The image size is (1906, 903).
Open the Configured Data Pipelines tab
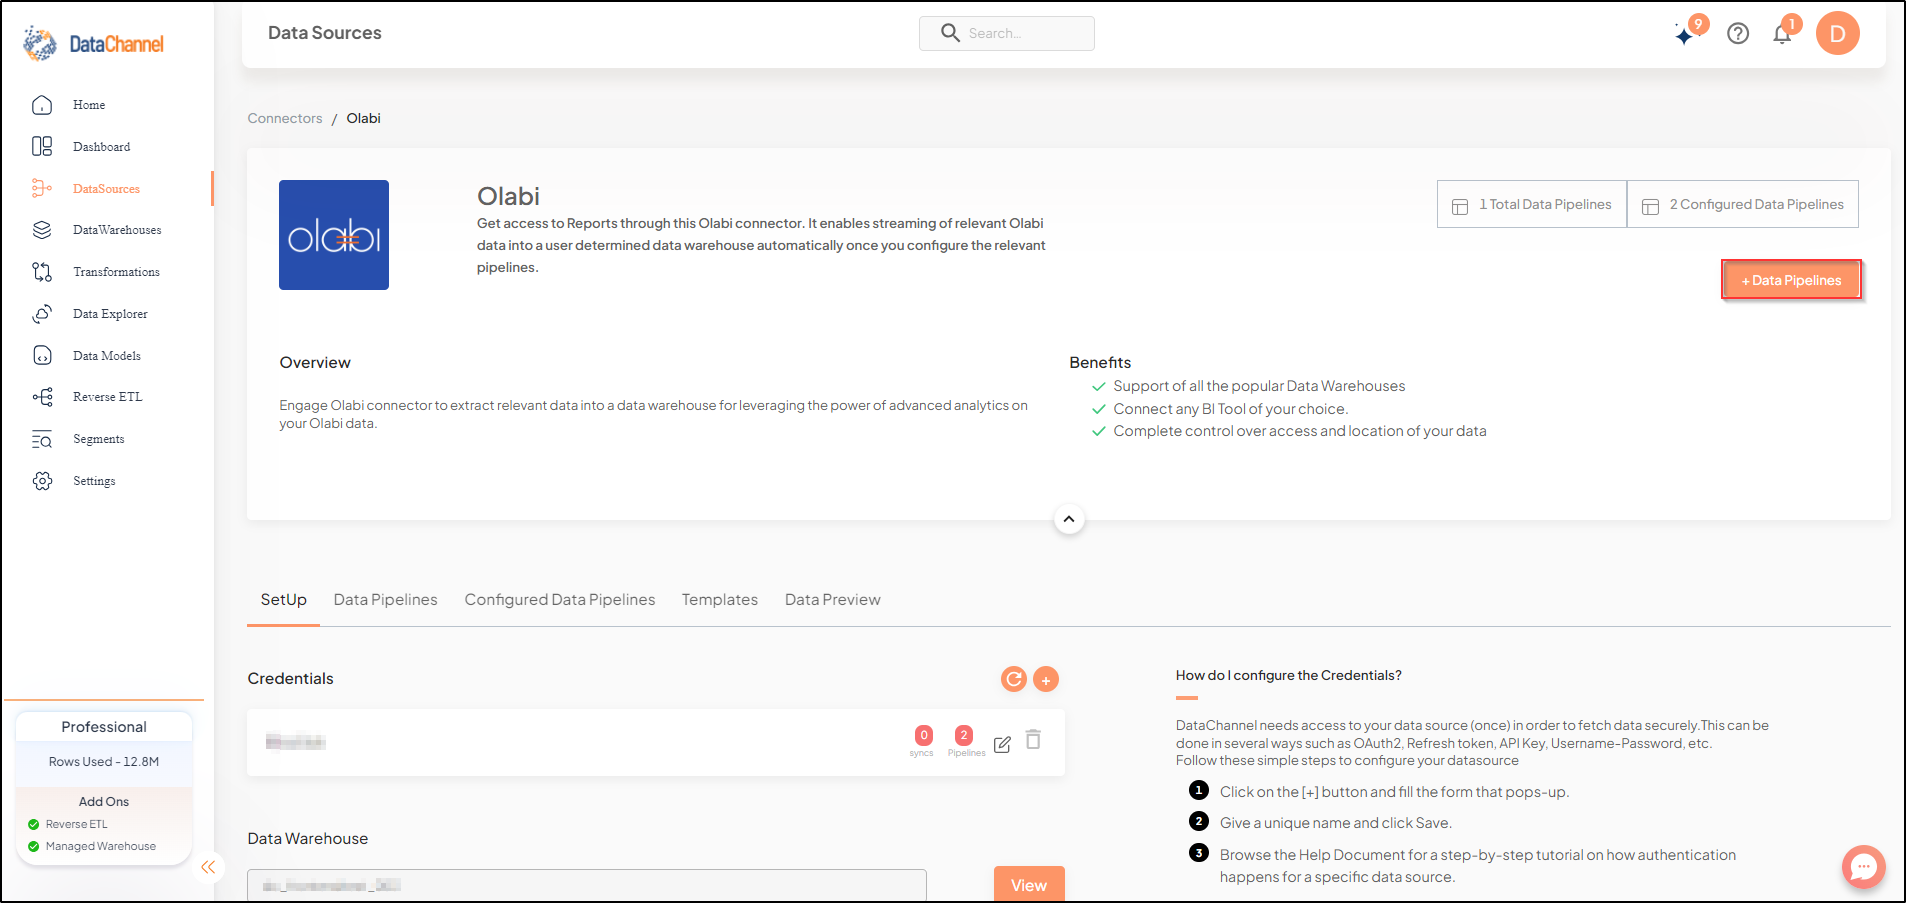point(560,600)
